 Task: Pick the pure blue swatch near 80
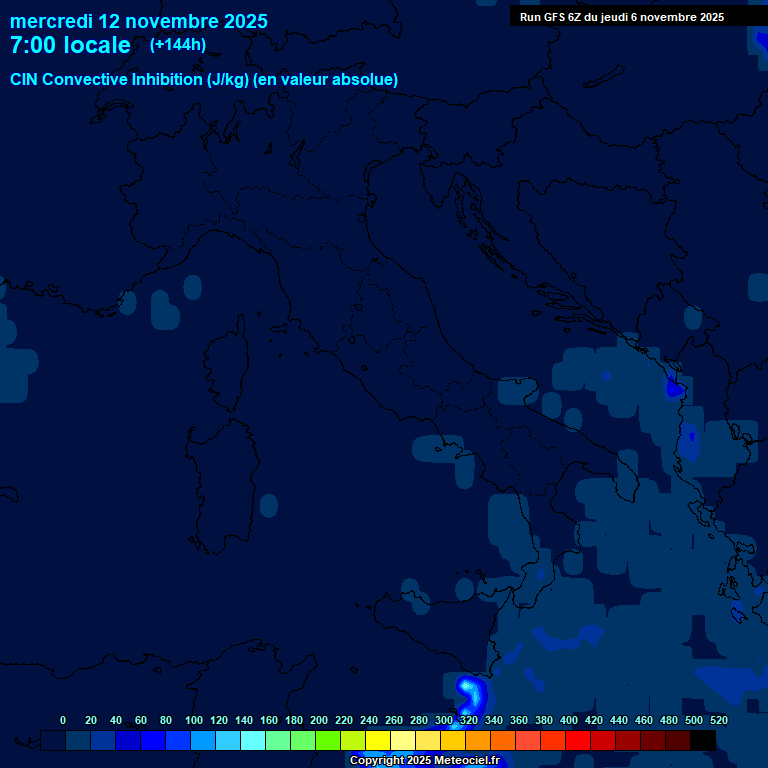153,740
